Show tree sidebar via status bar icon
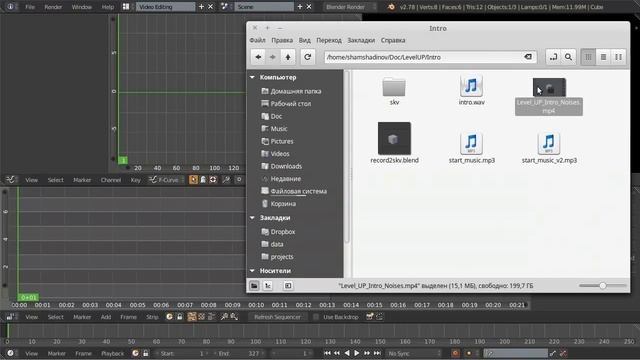The image size is (640, 360). coord(268,286)
